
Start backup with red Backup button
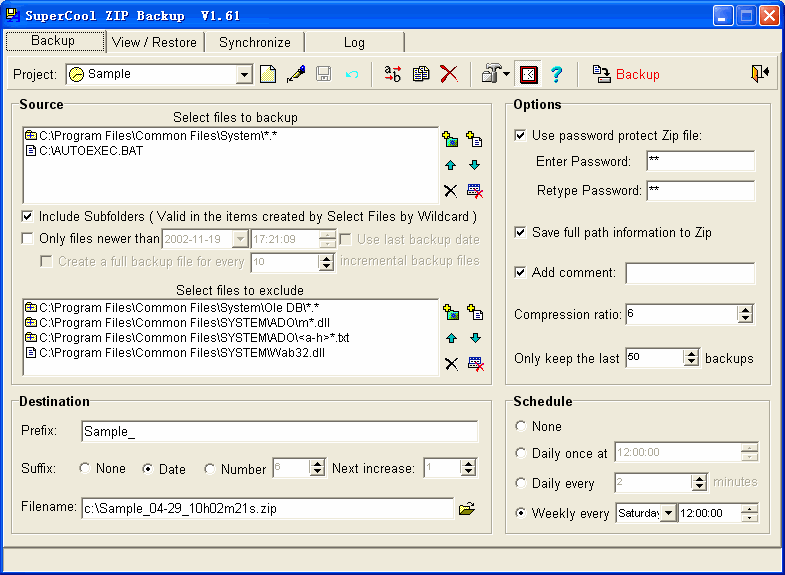pyautogui.click(x=626, y=74)
